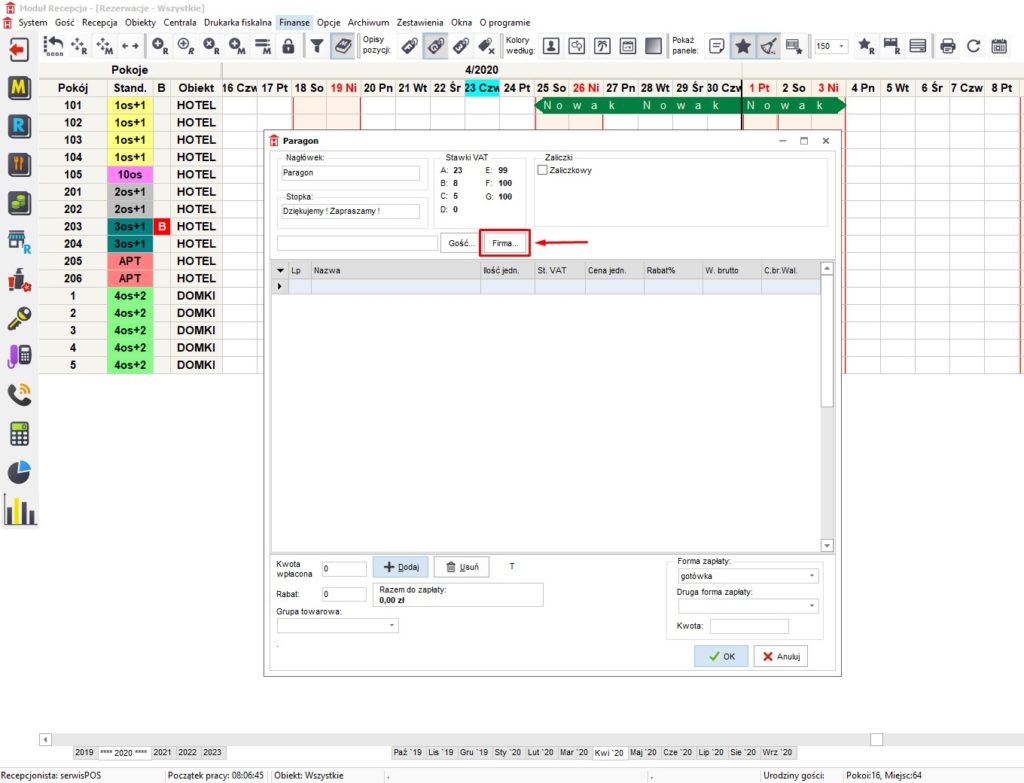The width and height of the screenshot is (1024, 783).
Task: Toggle the star panel button in toolbar
Action: pos(742,46)
